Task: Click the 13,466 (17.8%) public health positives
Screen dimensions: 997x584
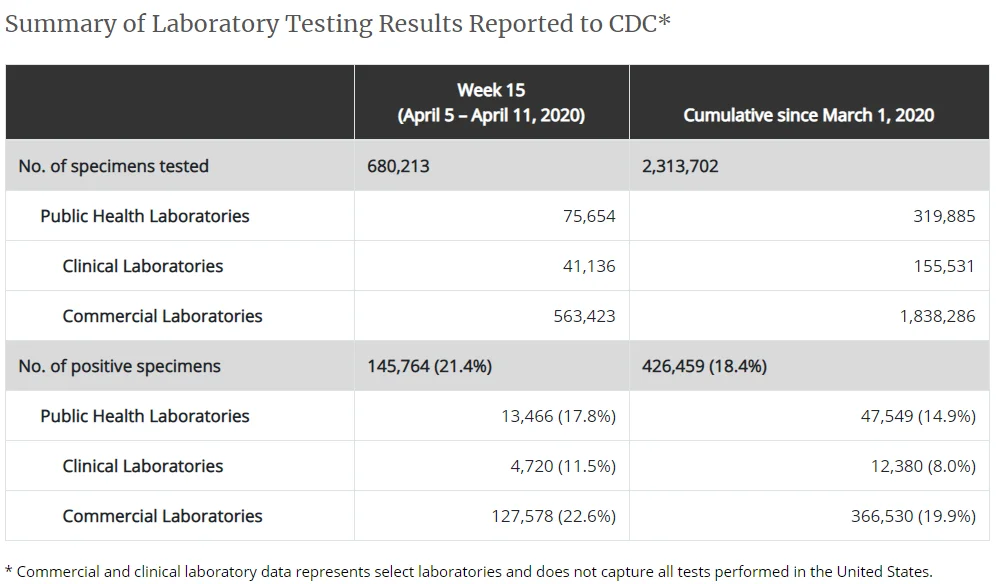Action: (558, 416)
